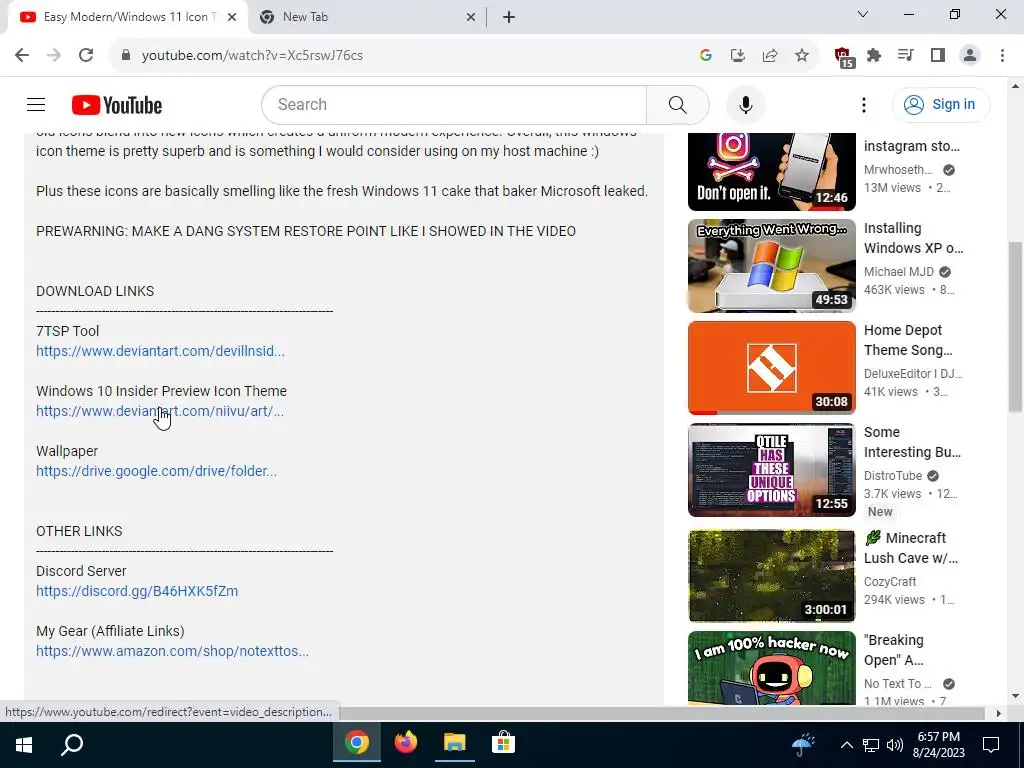Click the vertical page scrollbar thumb
The image size is (1024, 768).
(x=1015, y=327)
